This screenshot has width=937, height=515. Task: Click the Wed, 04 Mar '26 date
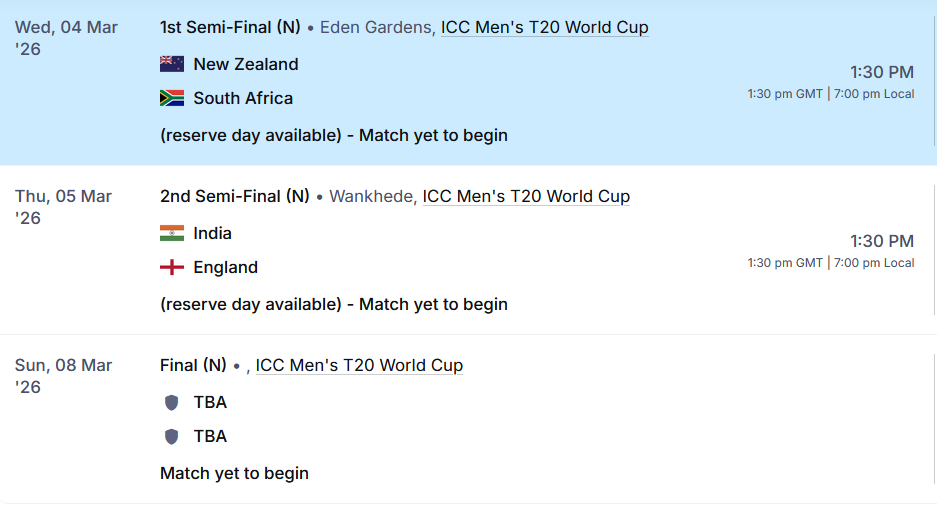tap(66, 37)
